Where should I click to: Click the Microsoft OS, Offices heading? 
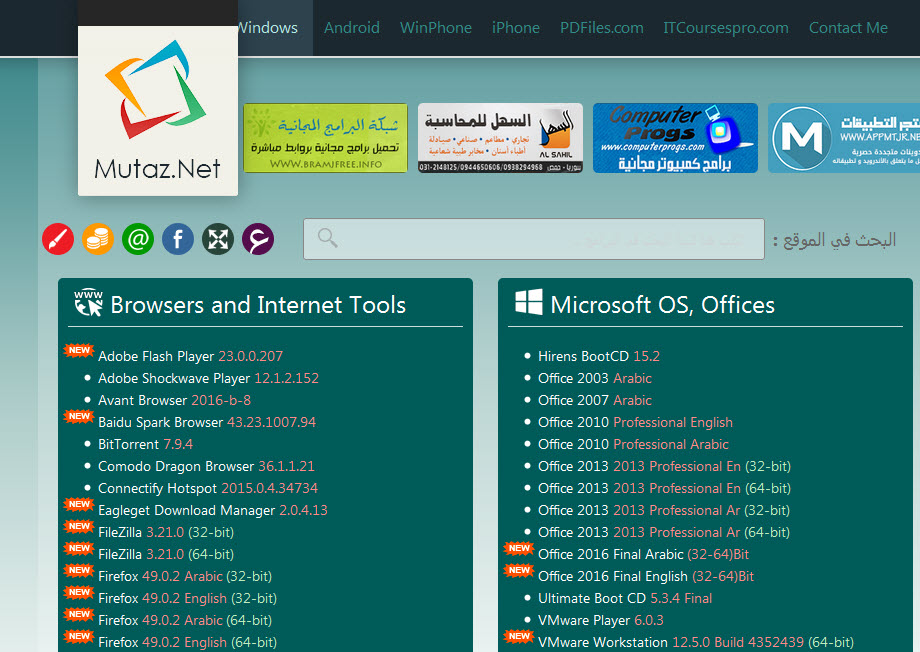point(662,305)
